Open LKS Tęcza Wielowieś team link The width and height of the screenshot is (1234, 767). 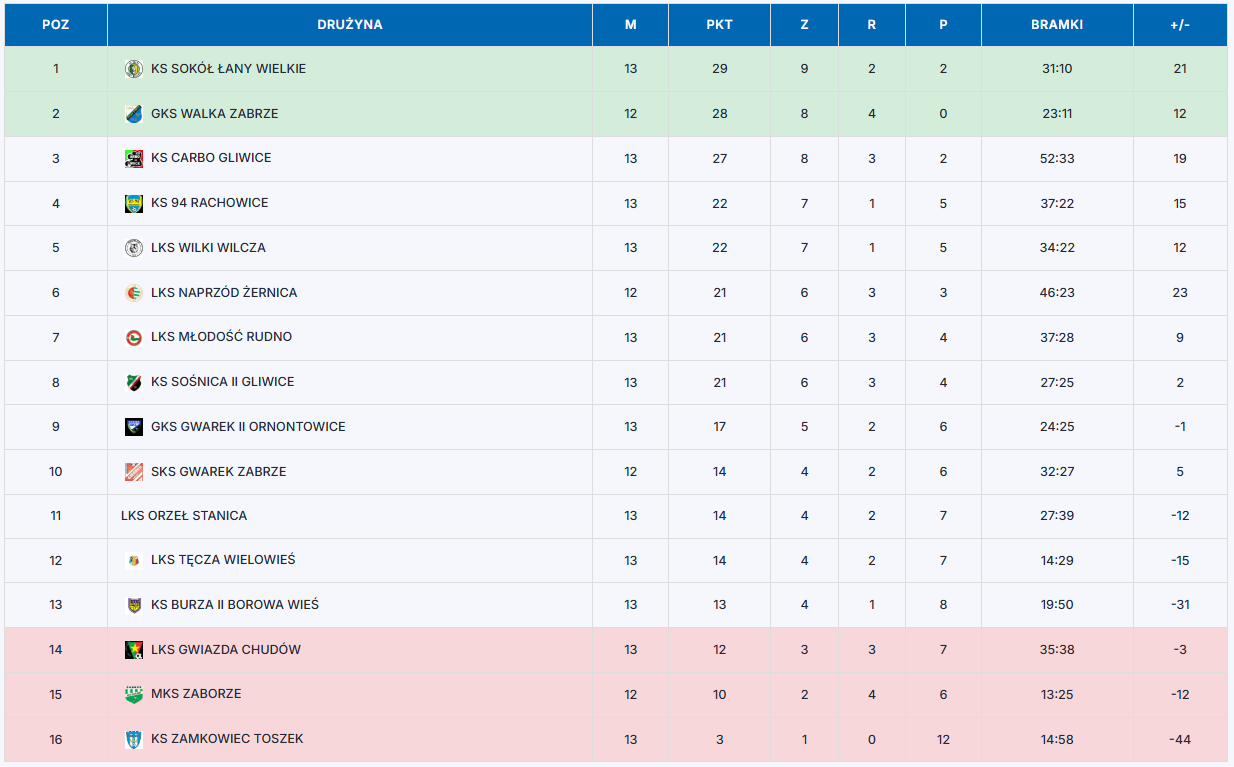223,560
